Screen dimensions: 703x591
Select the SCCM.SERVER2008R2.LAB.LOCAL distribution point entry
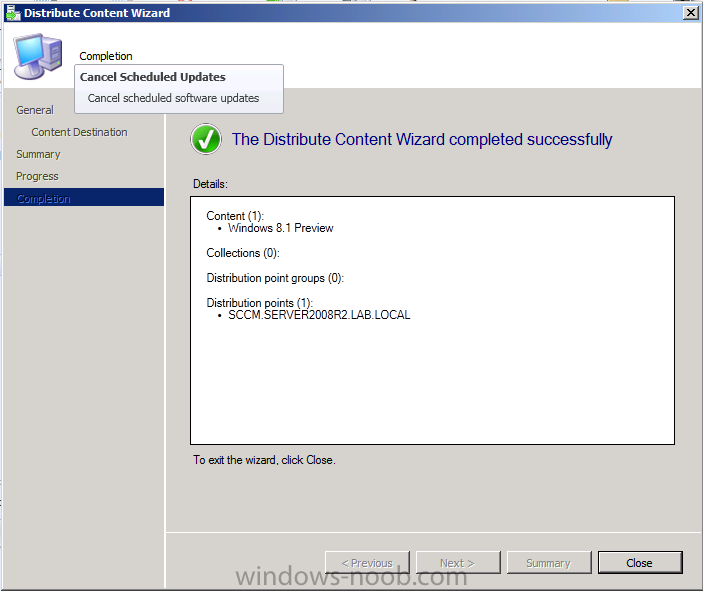pyautogui.click(x=319, y=315)
